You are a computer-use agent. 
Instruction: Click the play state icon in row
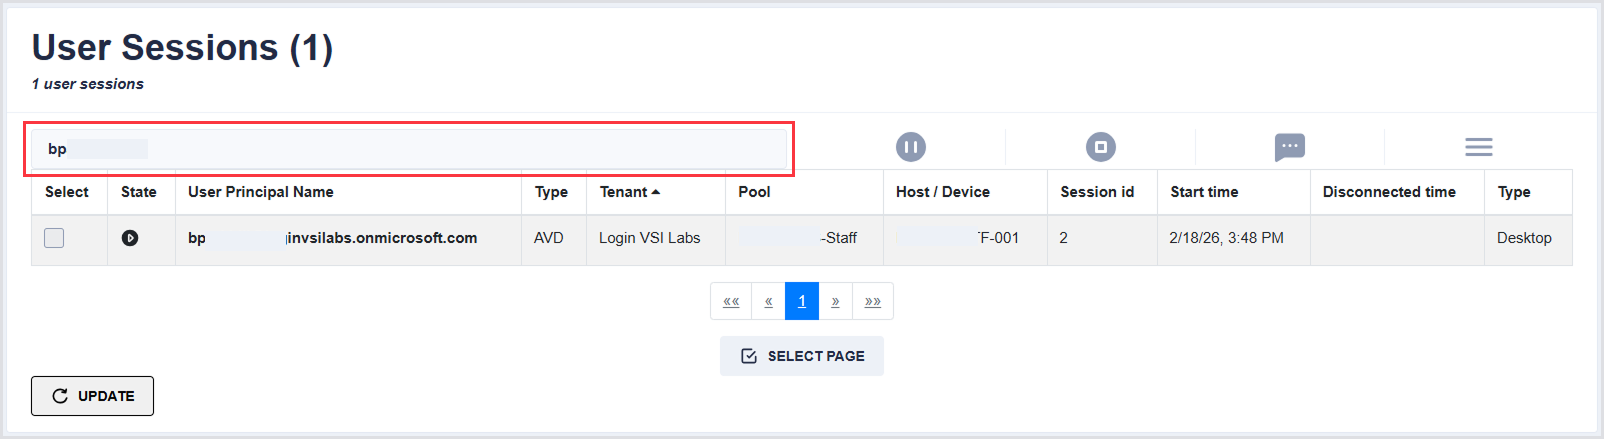[130, 238]
